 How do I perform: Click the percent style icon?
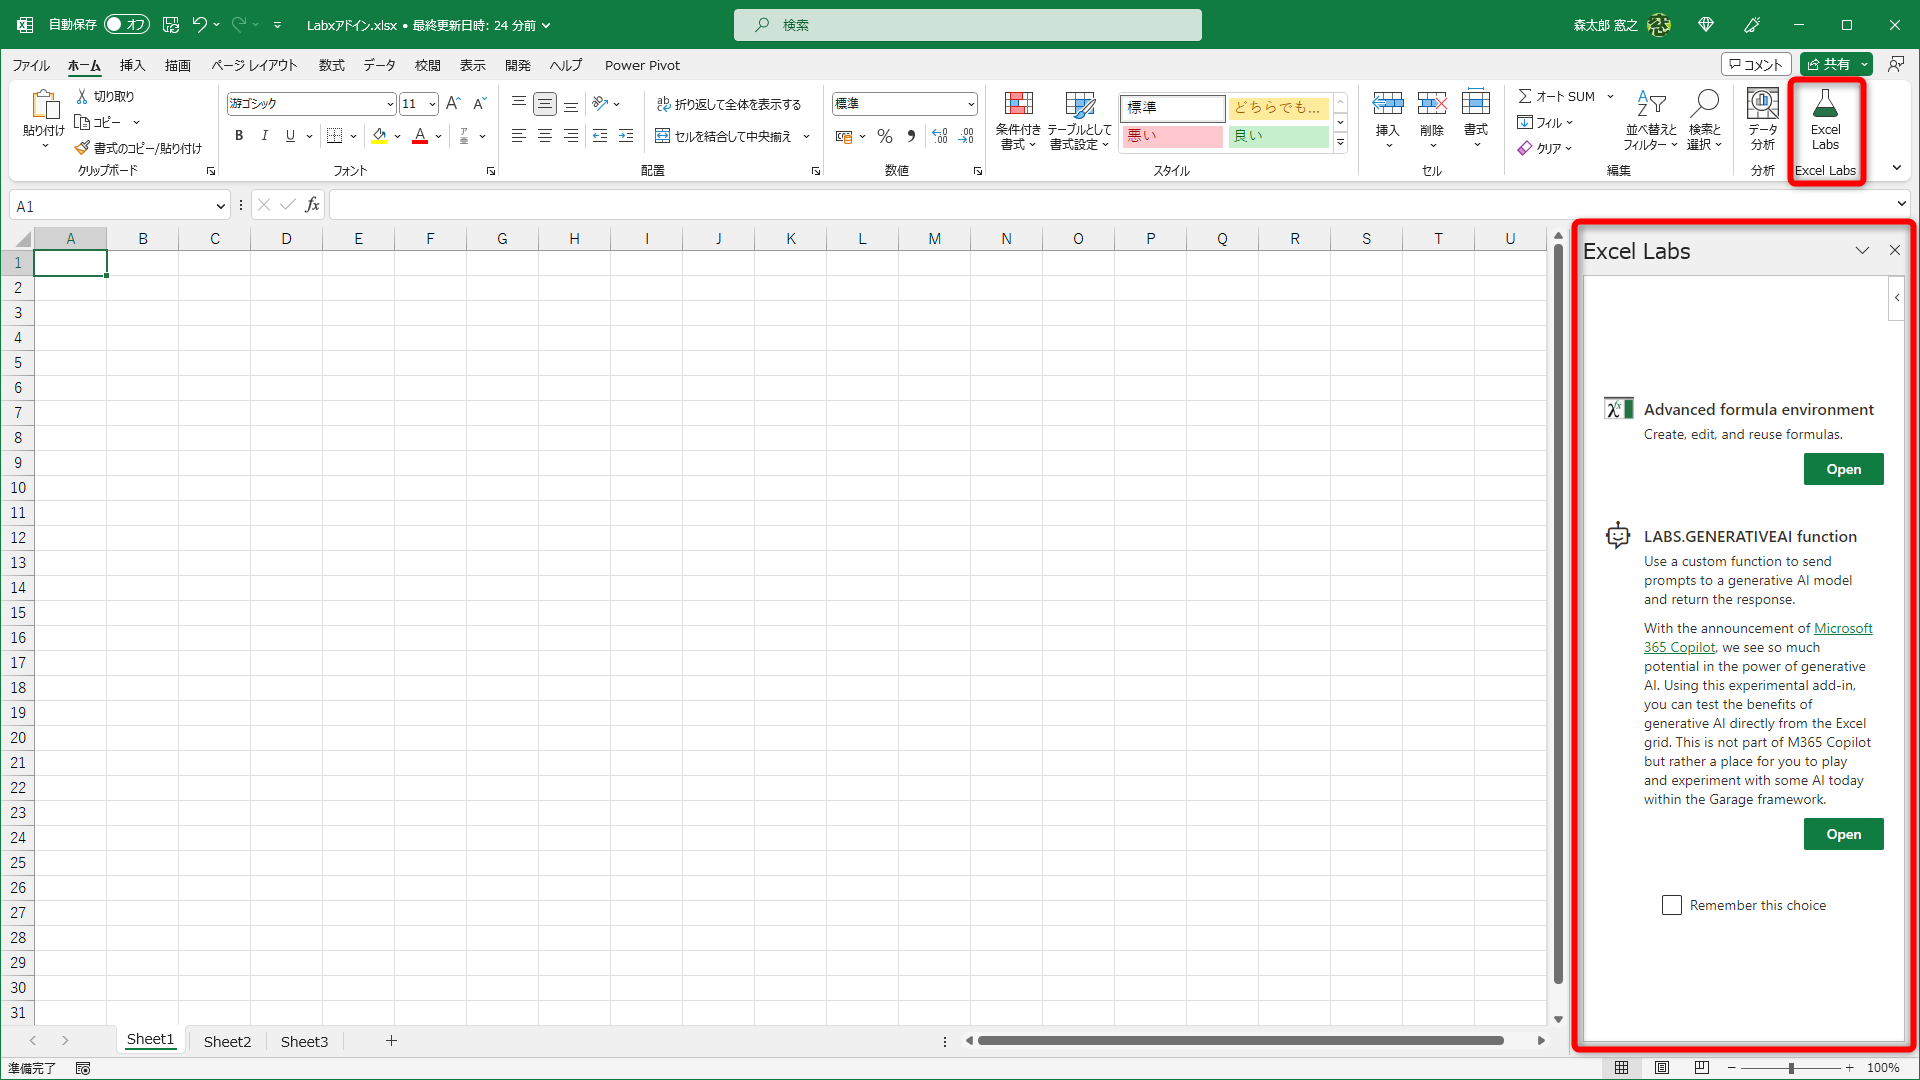(x=884, y=136)
